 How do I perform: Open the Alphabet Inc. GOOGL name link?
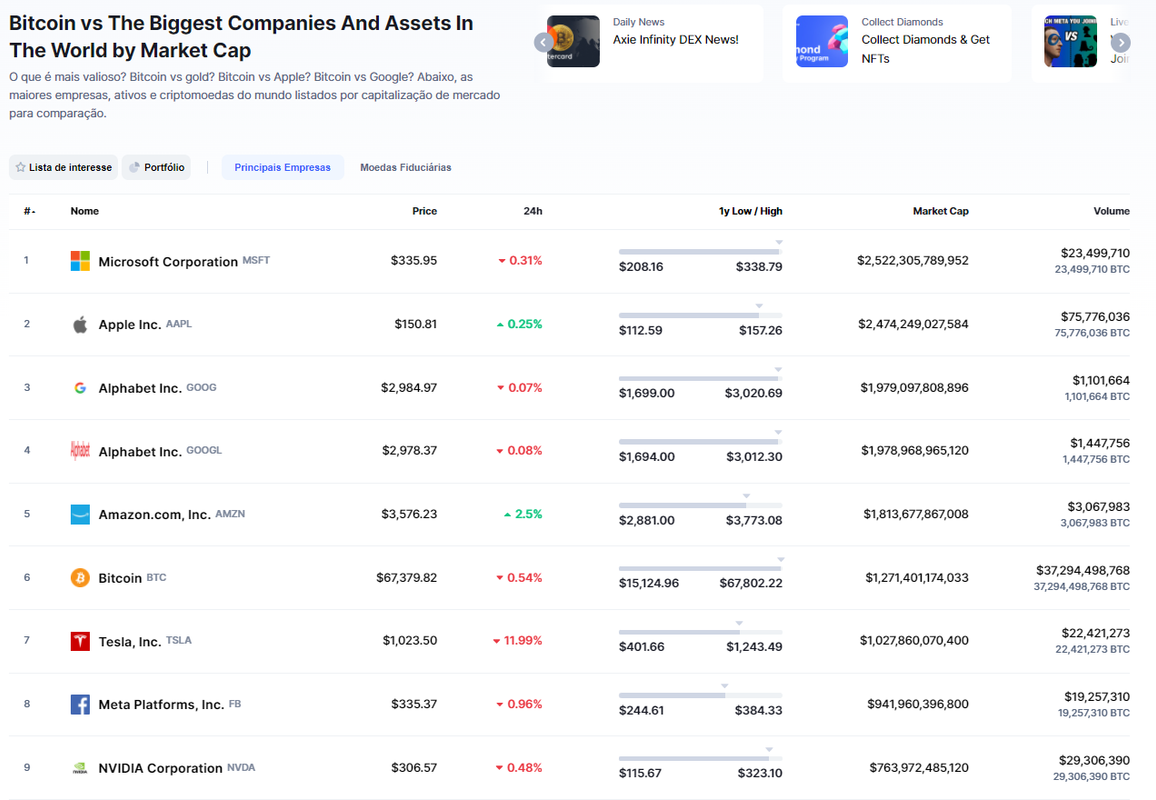pos(140,451)
